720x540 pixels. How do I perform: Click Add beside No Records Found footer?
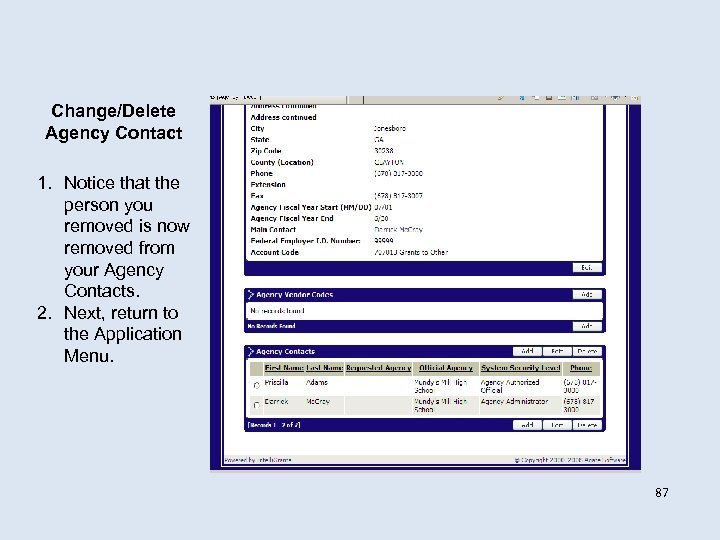coord(587,326)
